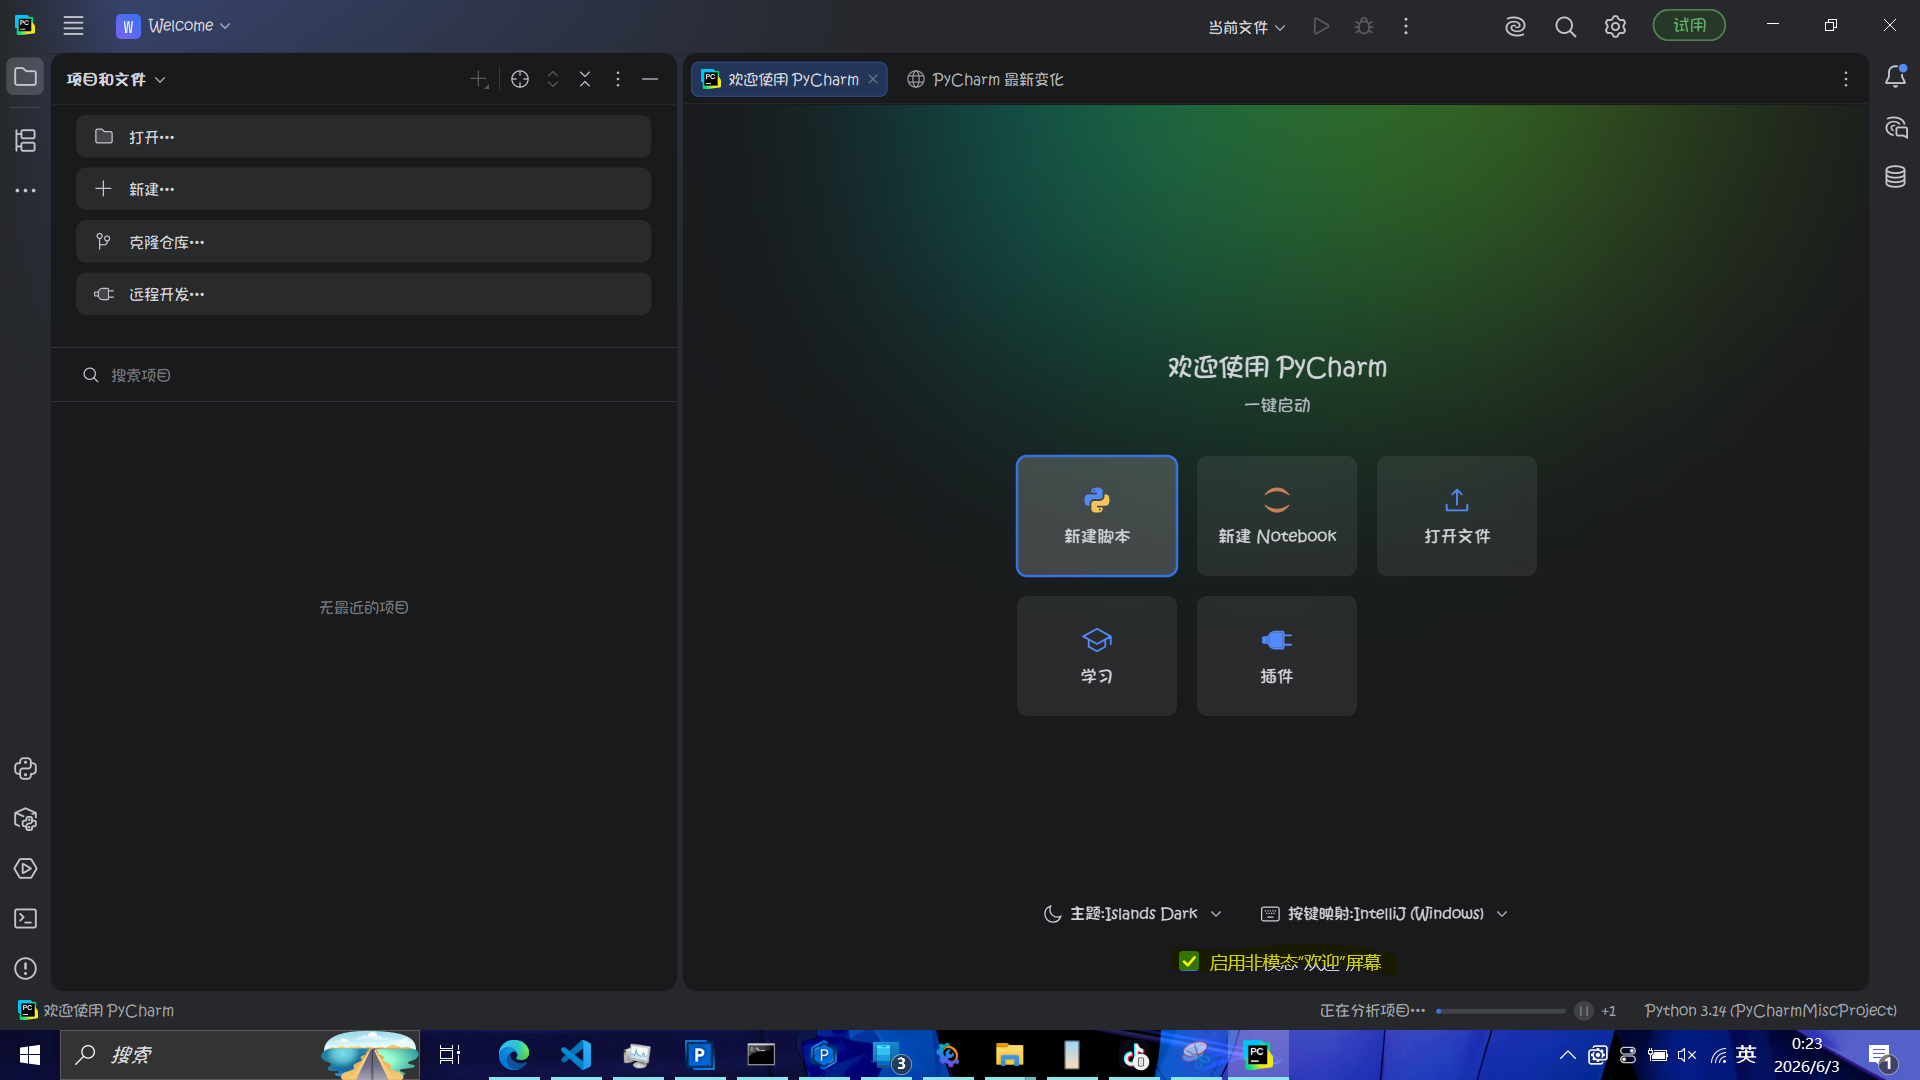
Task: Click the 远程开发… button
Action: pos(363,294)
